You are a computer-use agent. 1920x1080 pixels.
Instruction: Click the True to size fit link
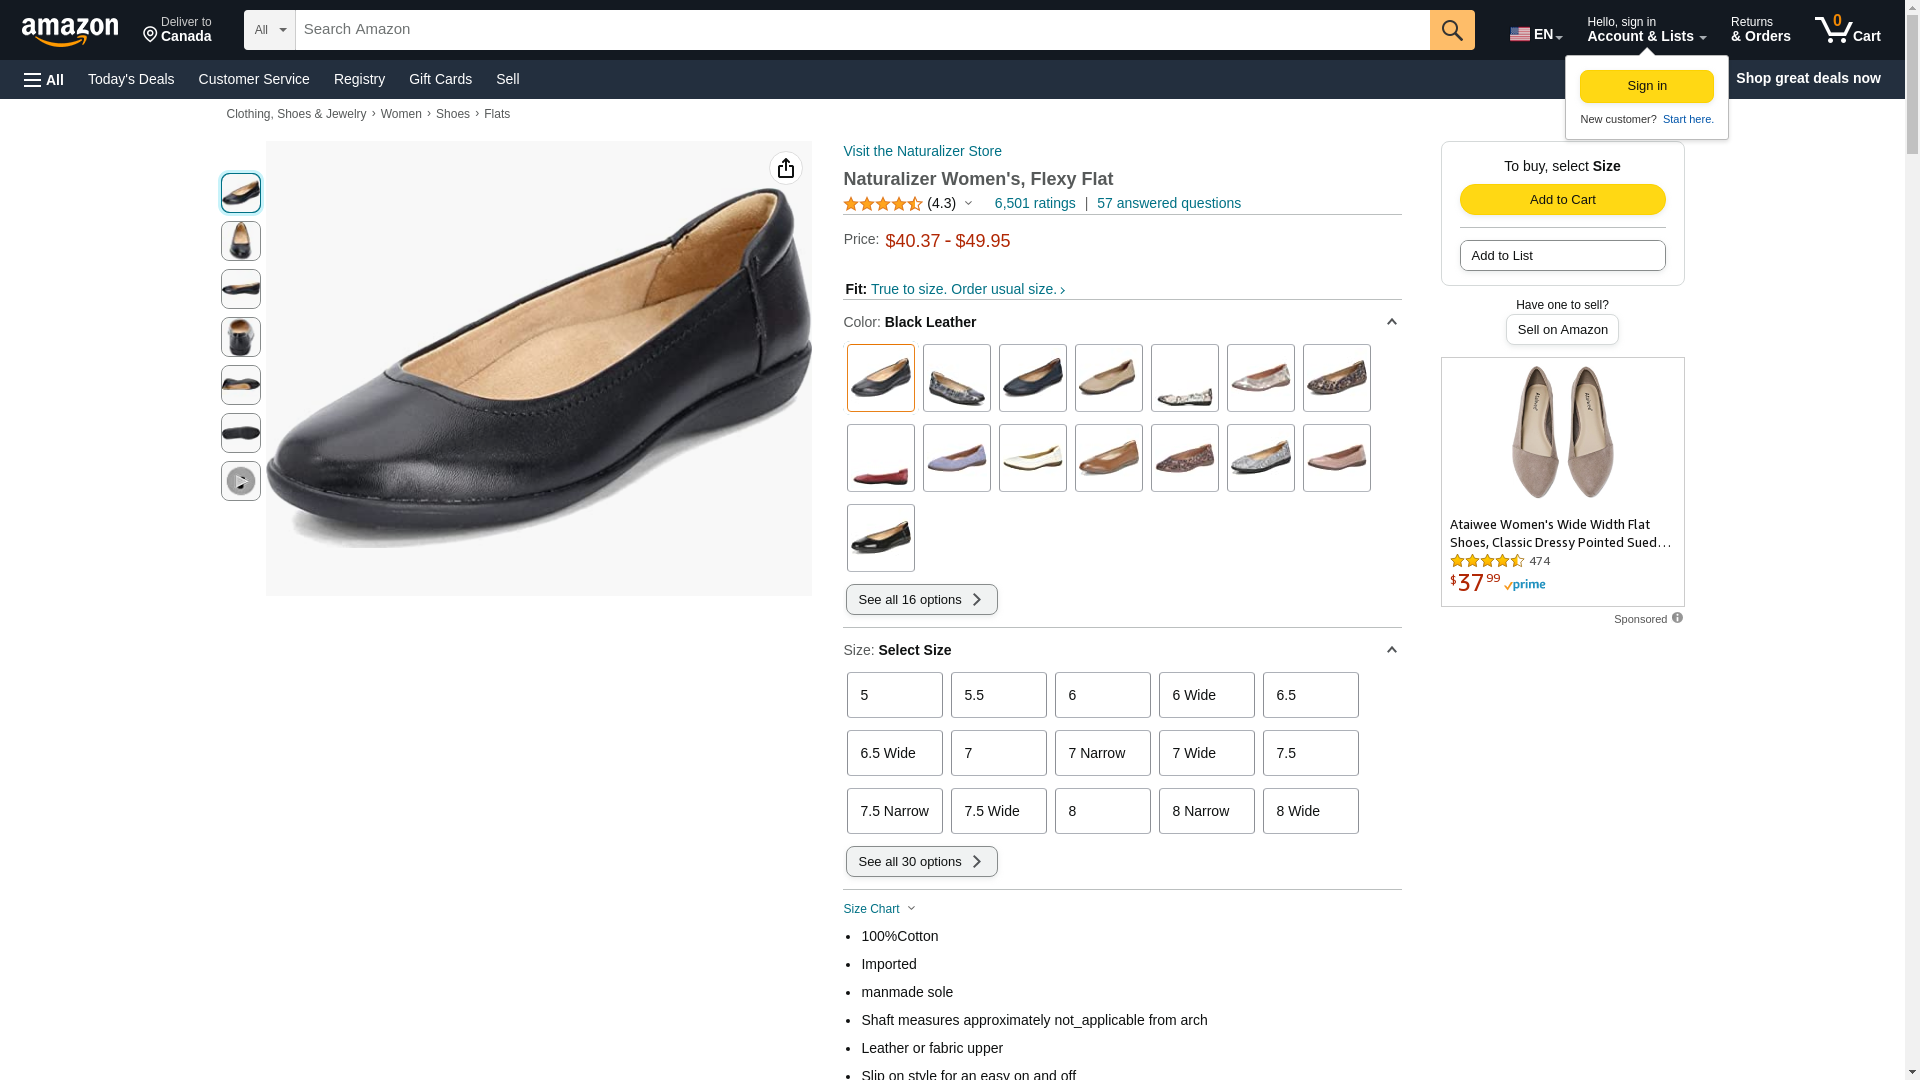pyautogui.click(x=968, y=290)
